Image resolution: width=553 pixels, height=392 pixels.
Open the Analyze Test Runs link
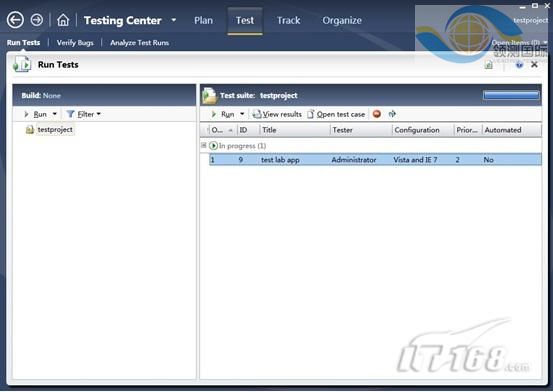(140, 43)
